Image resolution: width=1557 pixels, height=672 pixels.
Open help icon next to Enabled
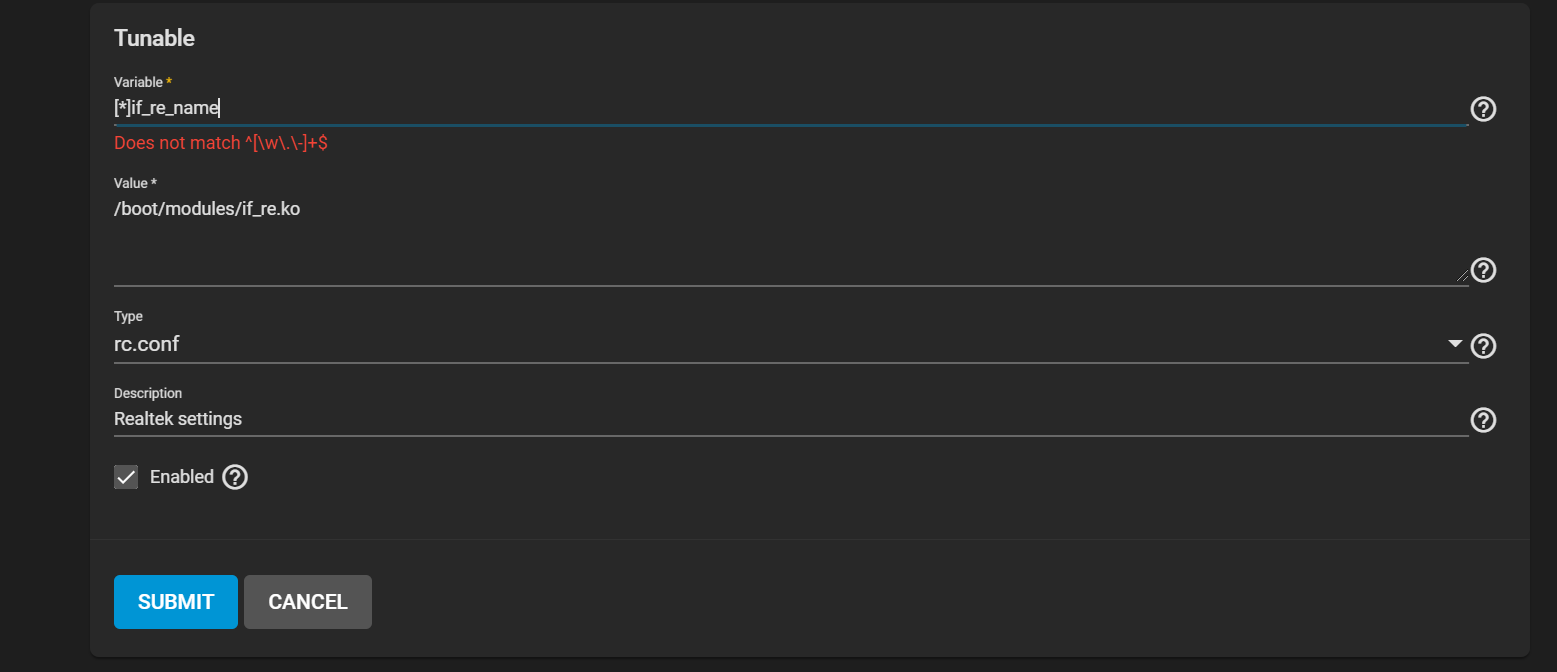(235, 477)
